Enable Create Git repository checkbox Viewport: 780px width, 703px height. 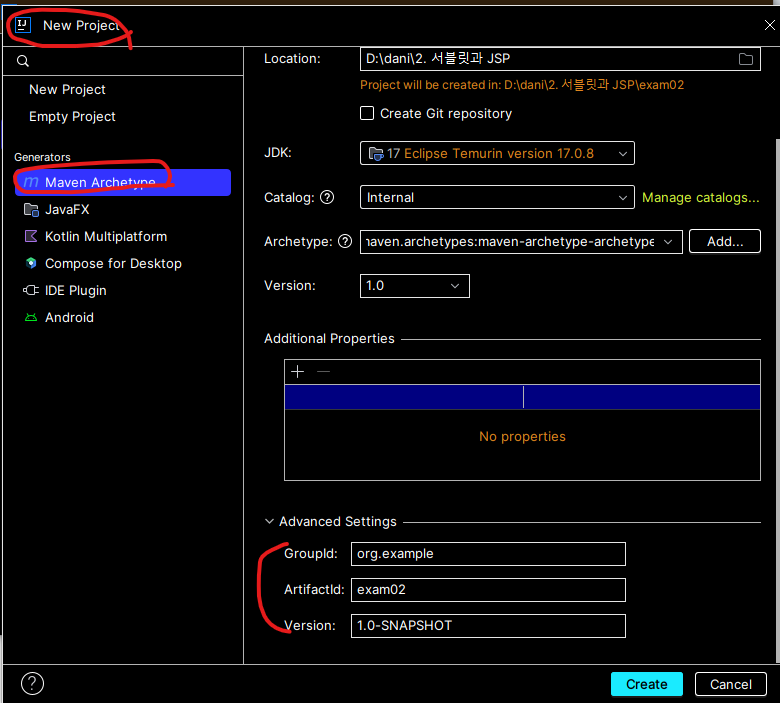(367, 113)
